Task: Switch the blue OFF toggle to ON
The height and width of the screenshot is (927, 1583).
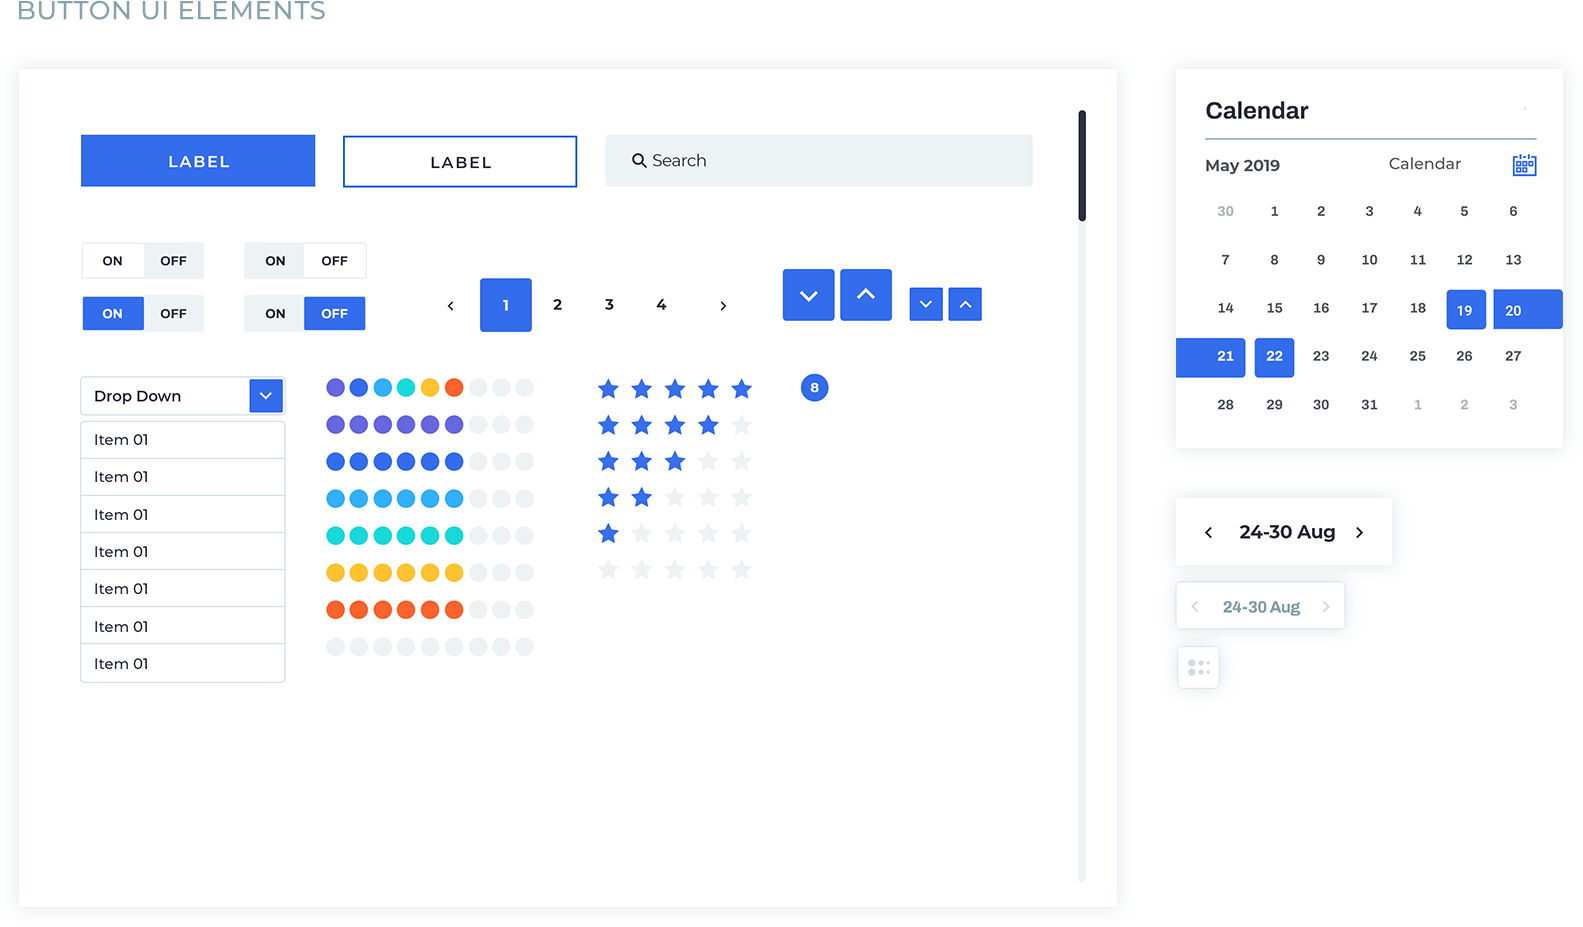Action: click(x=275, y=314)
